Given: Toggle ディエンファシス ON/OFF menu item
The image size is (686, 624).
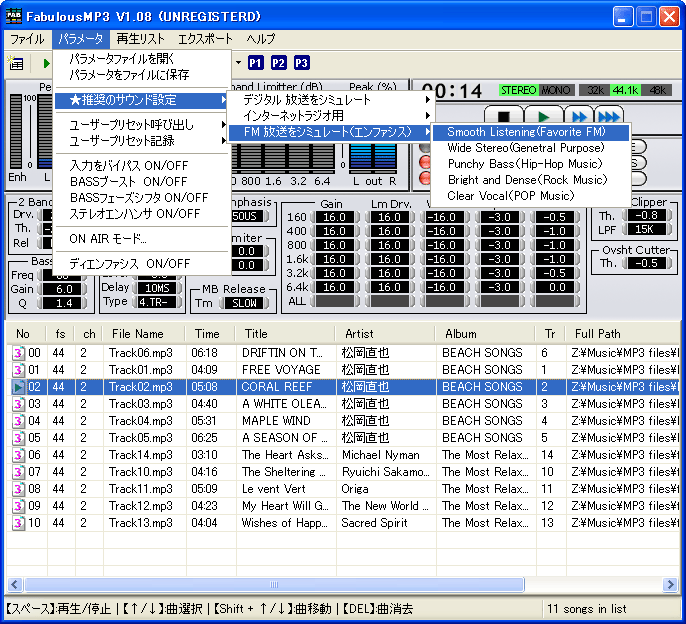Looking at the screenshot, I should tap(142, 264).
